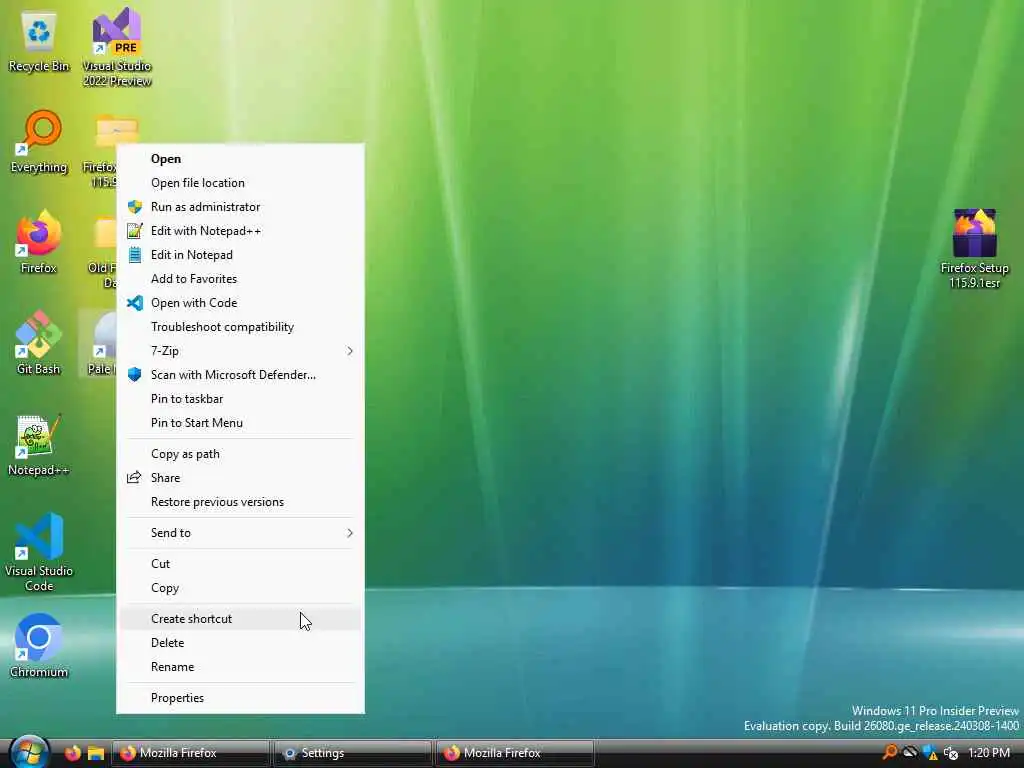Choose Add to Favorites

[240, 279]
